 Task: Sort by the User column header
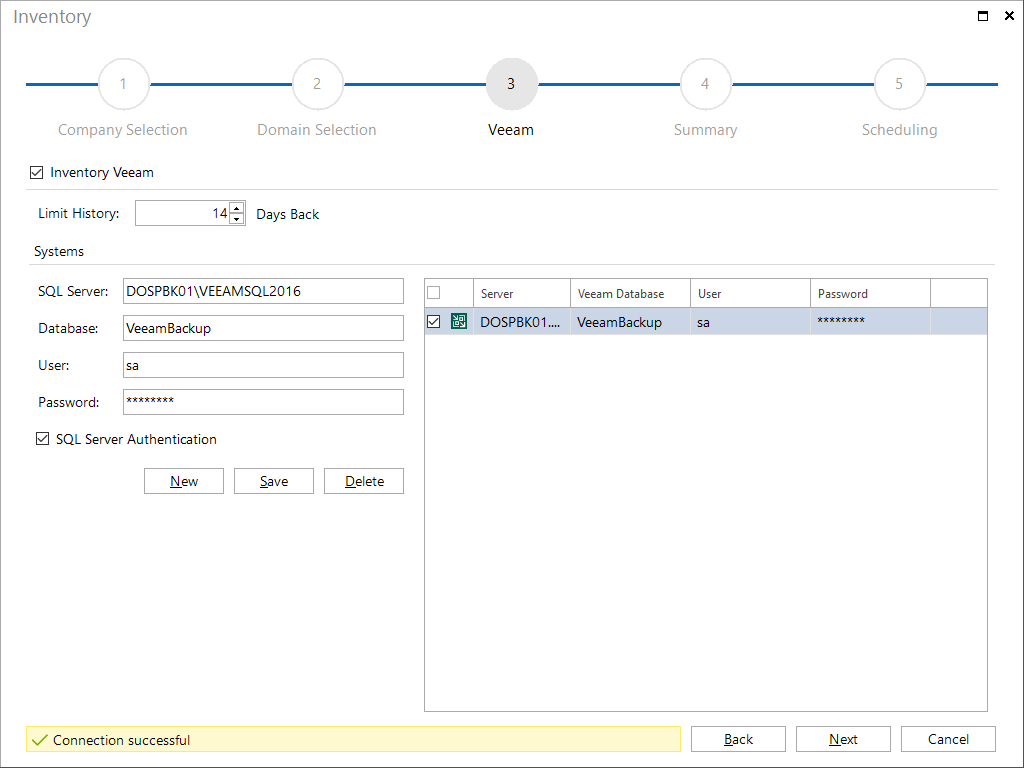coord(750,293)
